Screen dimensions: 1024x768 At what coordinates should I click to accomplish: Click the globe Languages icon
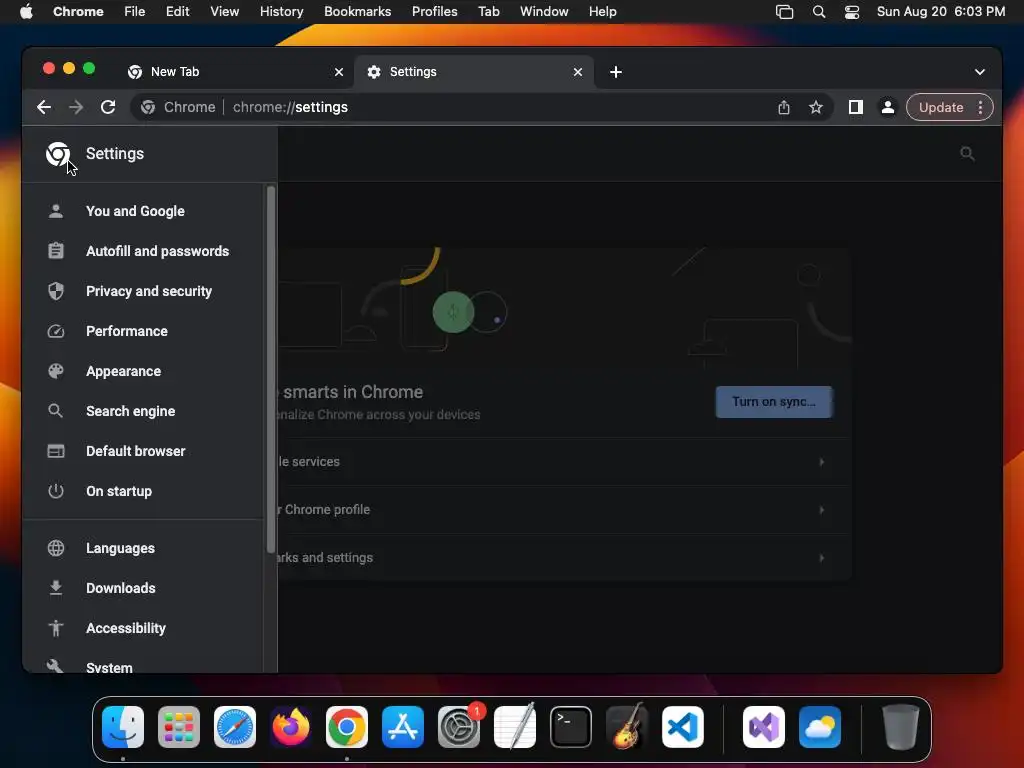pos(56,548)
